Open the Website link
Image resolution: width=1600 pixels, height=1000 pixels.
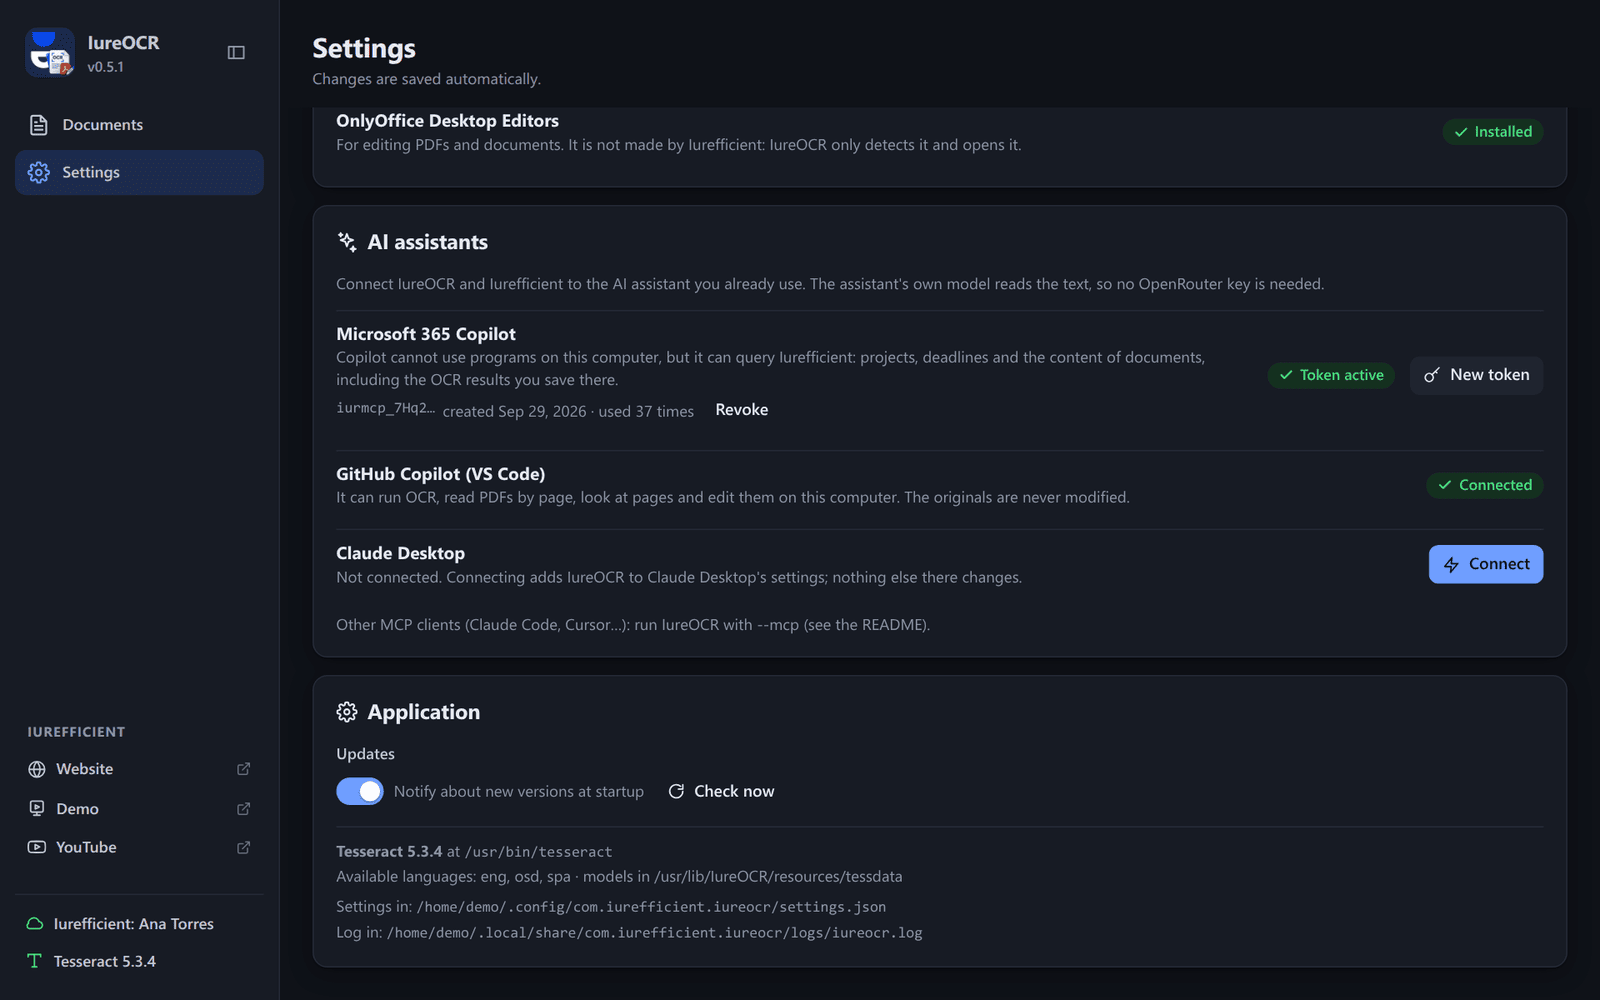point(140,769)
